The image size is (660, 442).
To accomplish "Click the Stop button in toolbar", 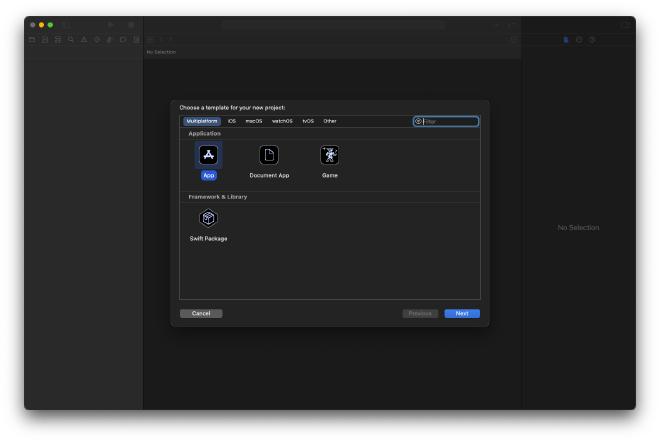I will 131,25.
